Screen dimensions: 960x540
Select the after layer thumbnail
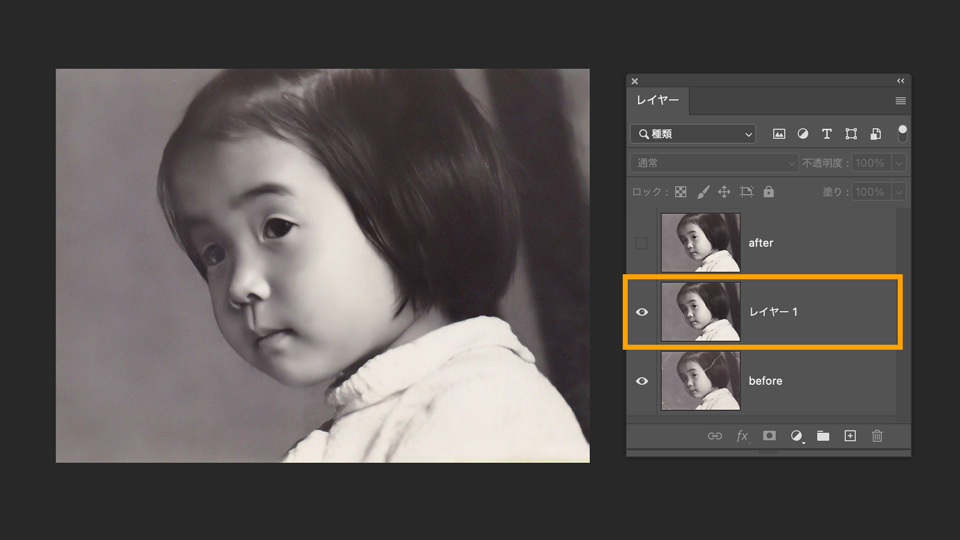point(701,242)
